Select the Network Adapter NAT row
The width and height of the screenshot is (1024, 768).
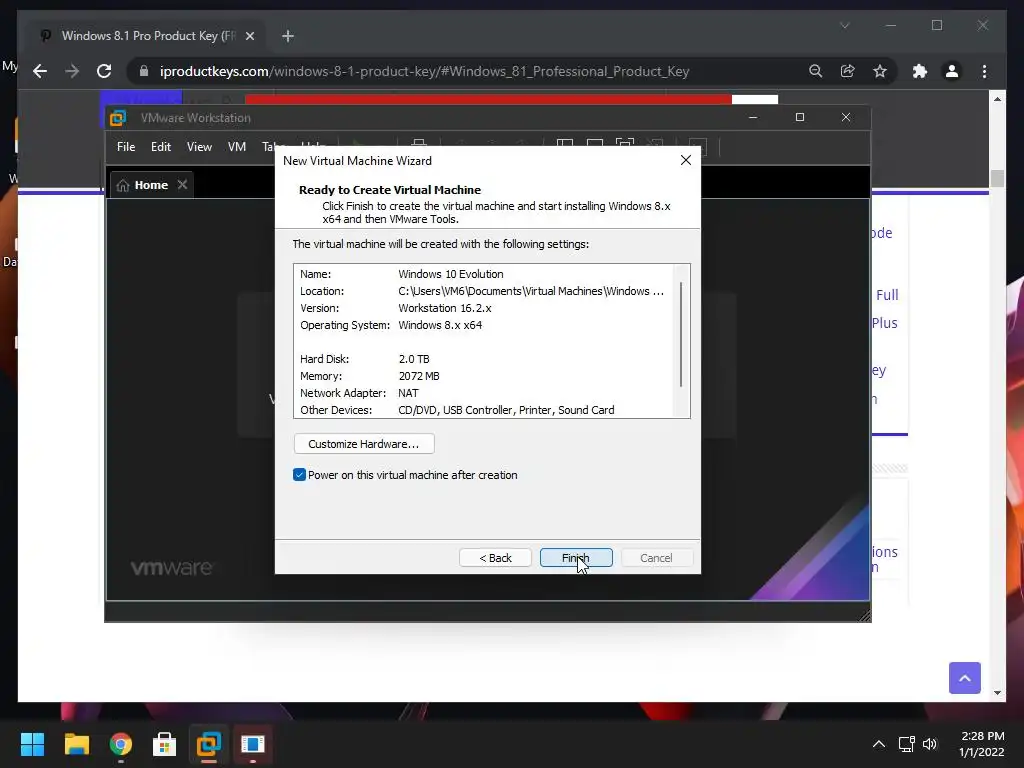click(x=483, y=393)
